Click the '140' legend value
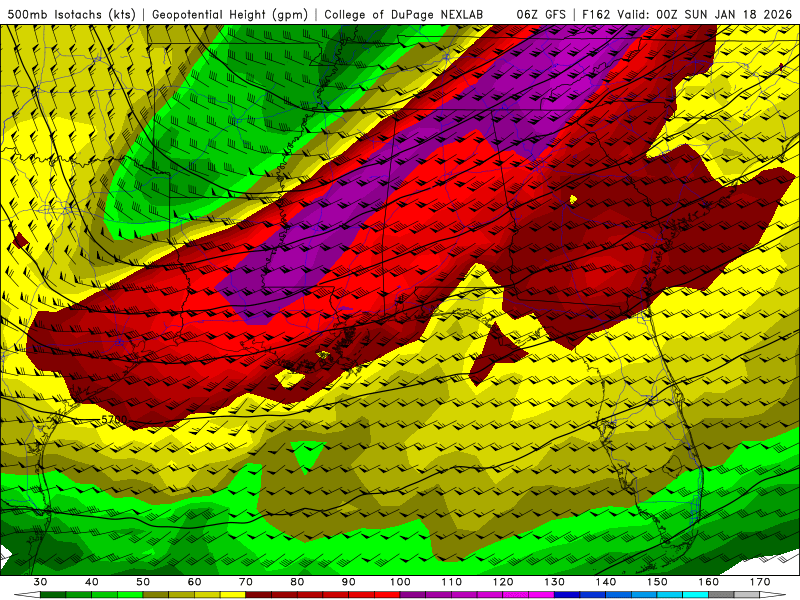Screen dimensions: 800x600 (606, 582)
